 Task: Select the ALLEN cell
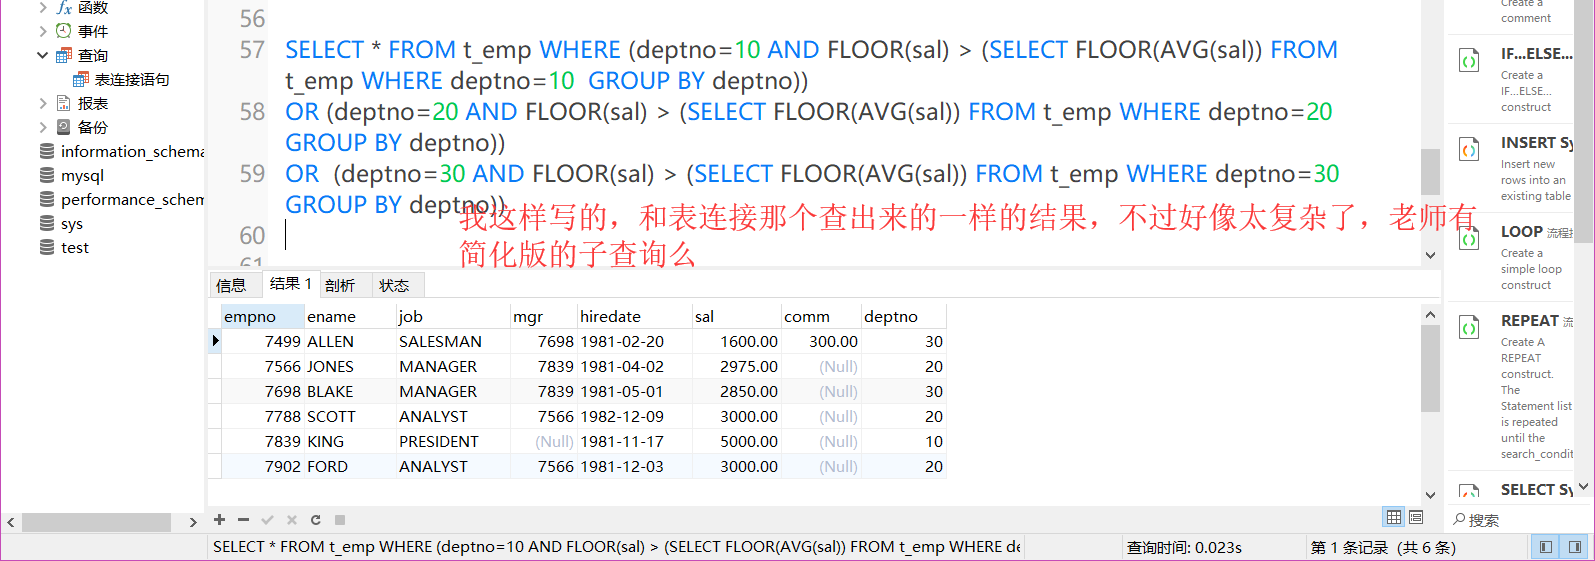click(350, 341)
